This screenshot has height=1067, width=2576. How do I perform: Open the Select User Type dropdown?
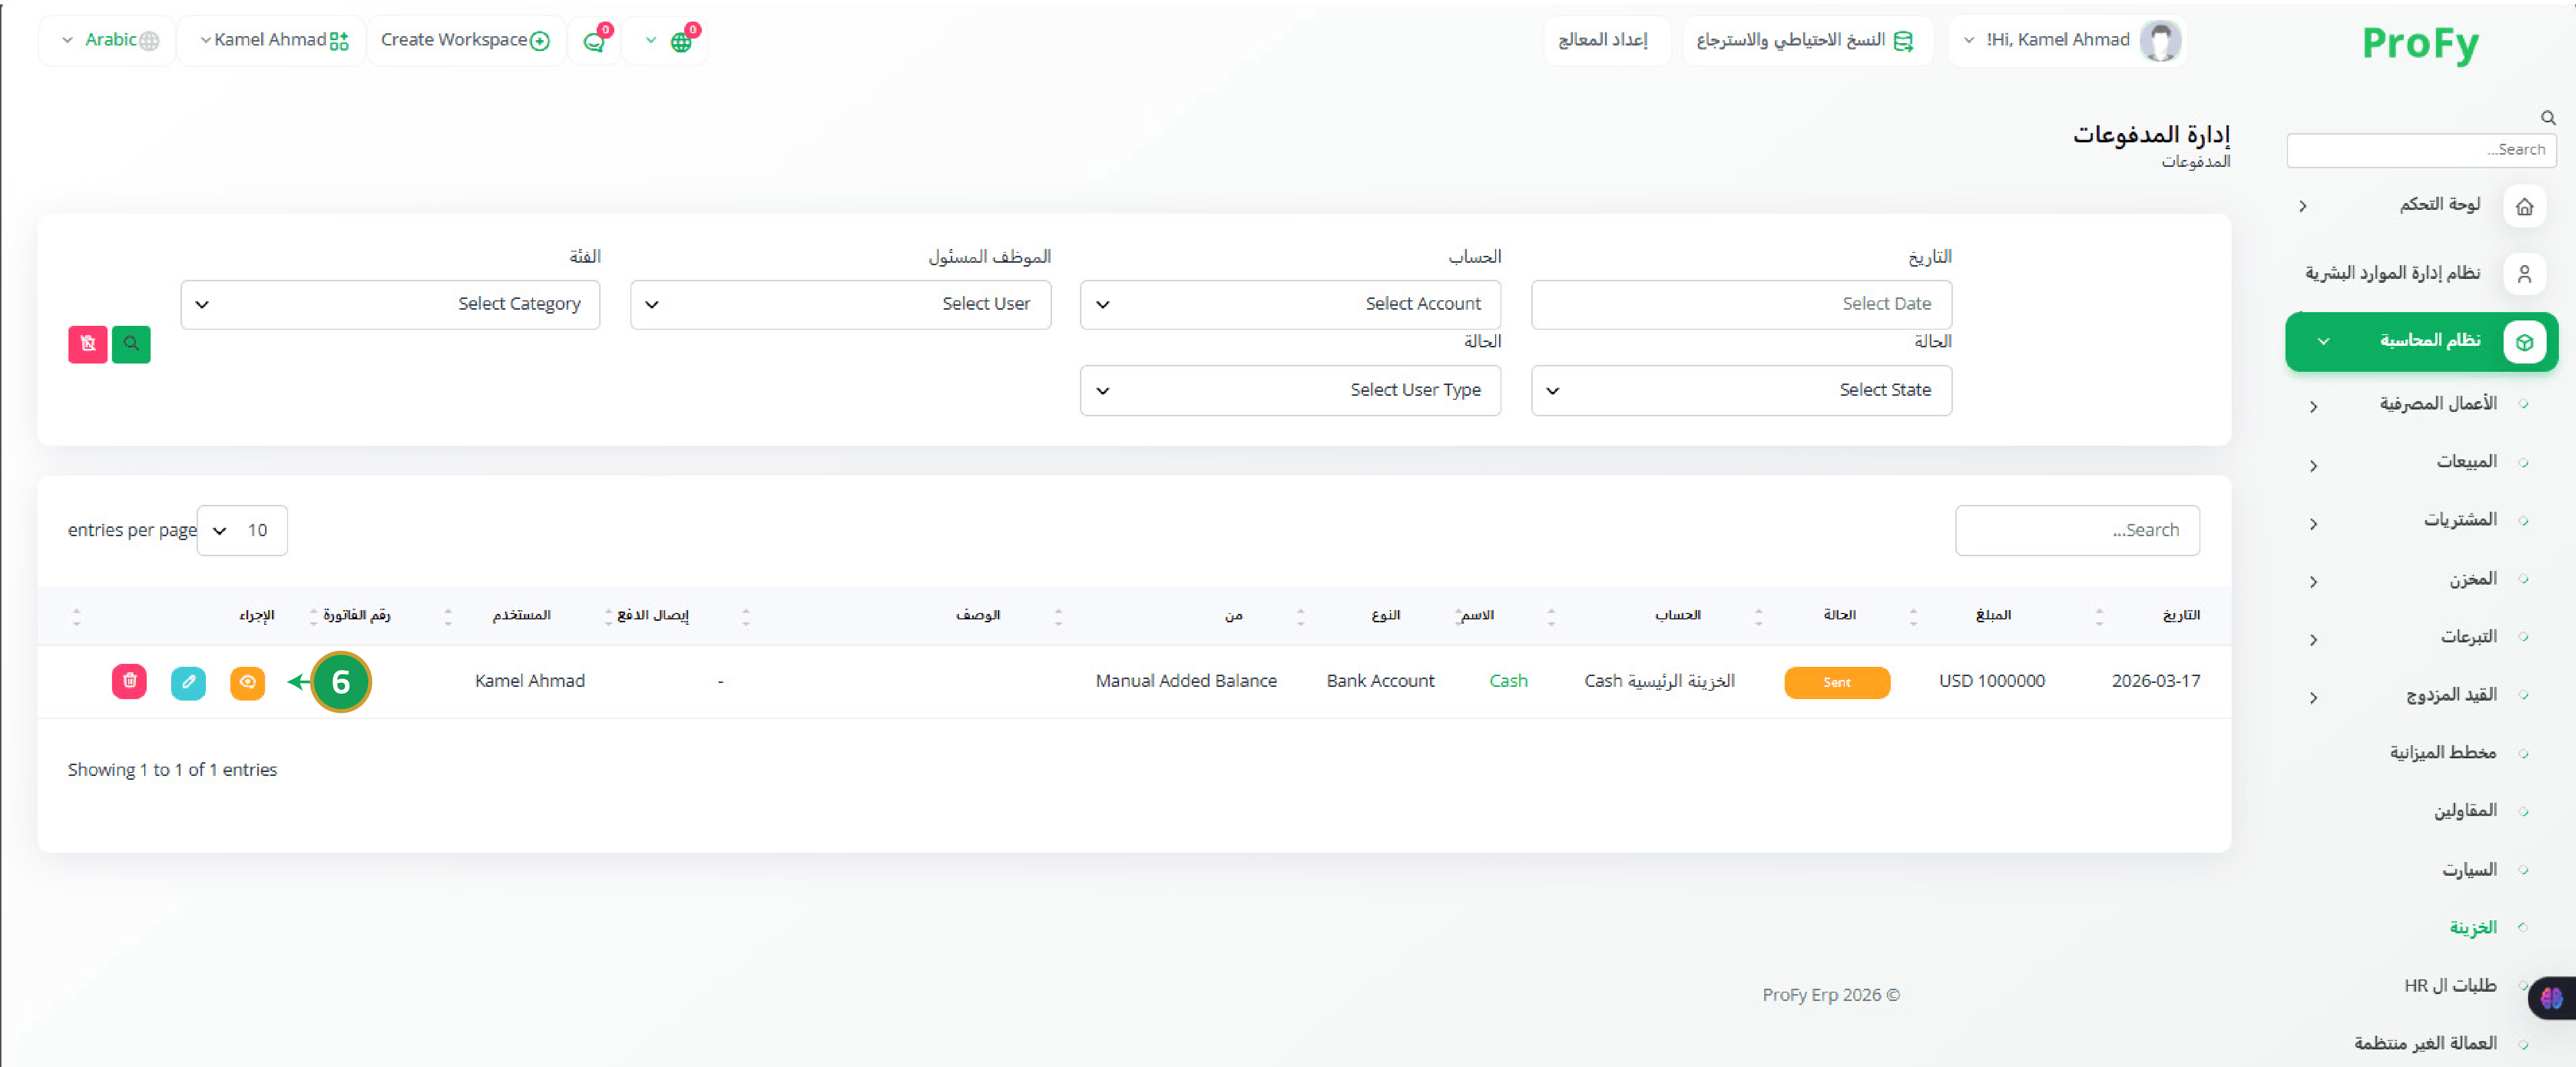tap(1290, 390)
